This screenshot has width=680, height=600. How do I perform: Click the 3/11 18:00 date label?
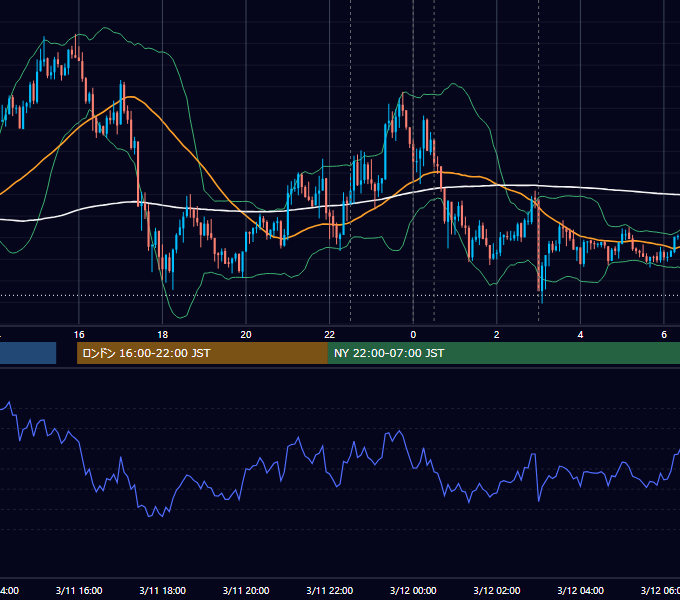(163, 590)
